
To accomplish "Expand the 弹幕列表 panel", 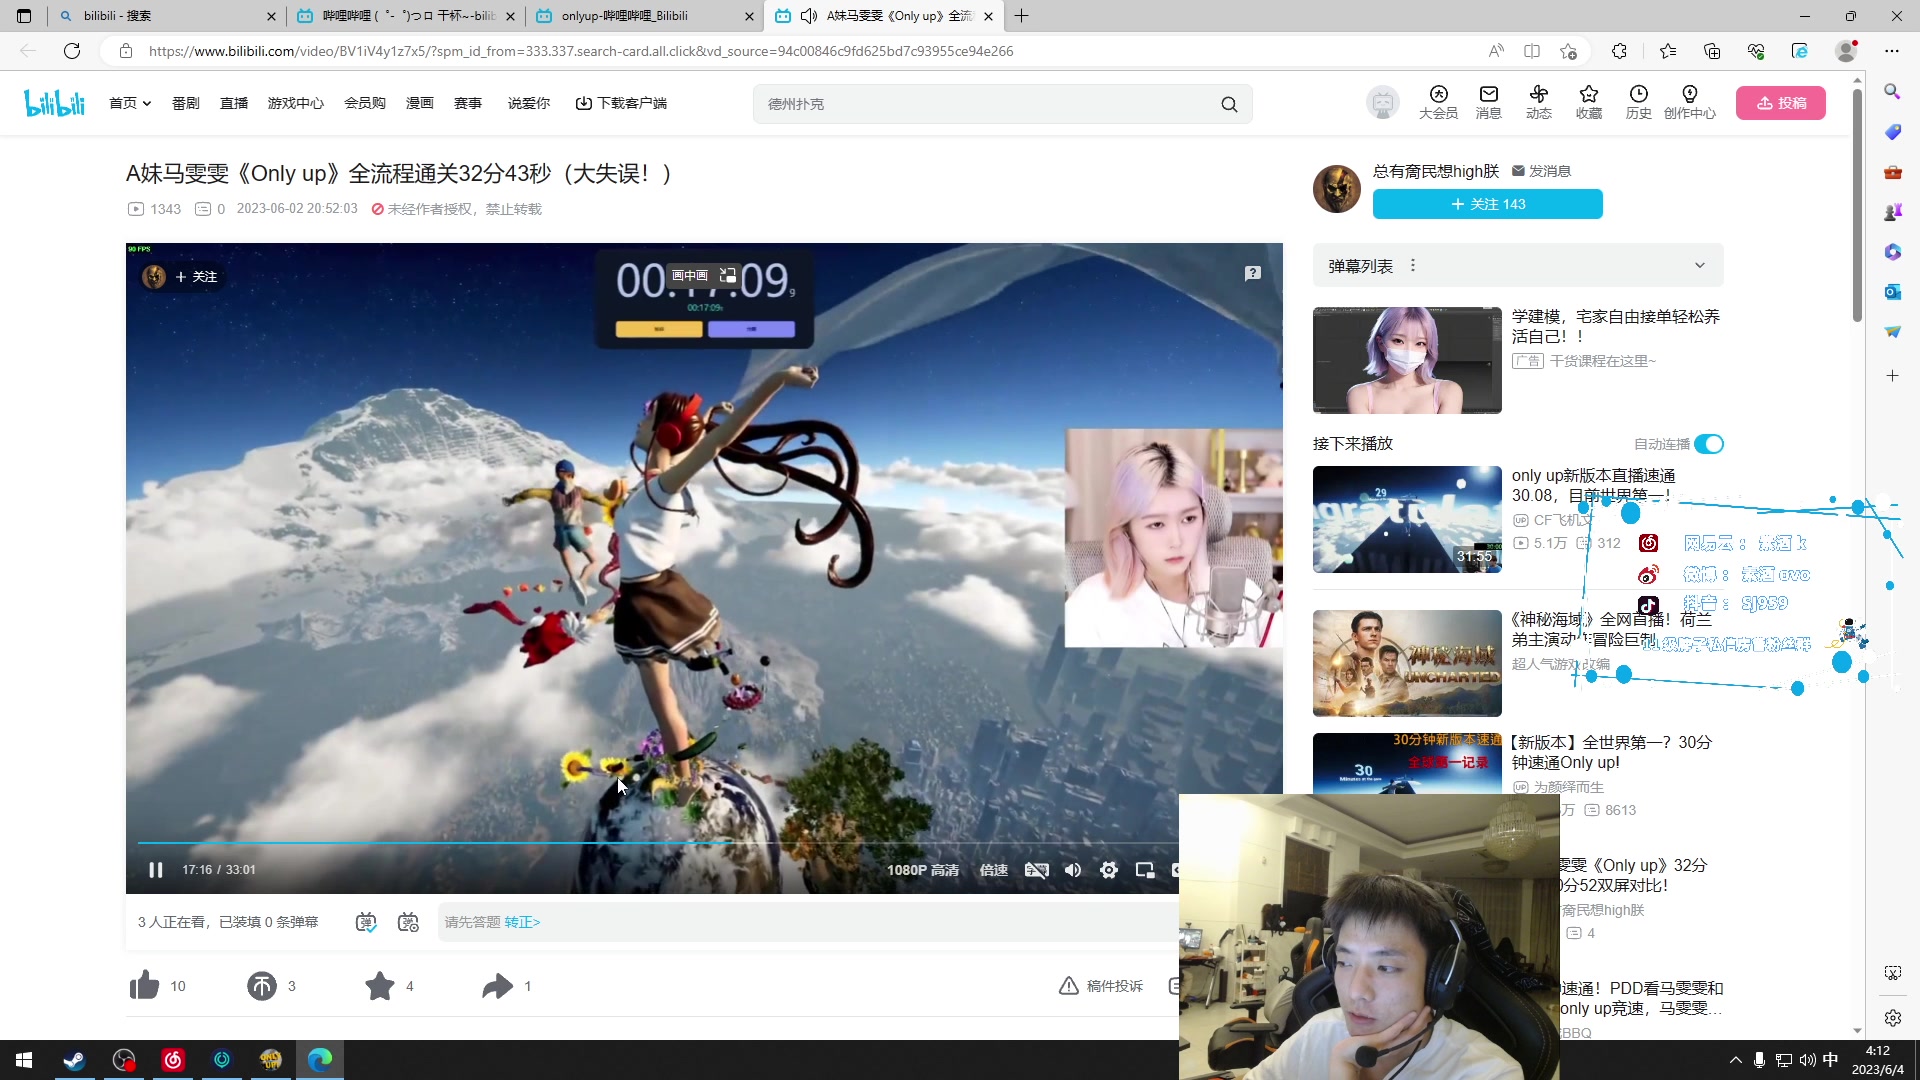I will (x=1699, y=266).
